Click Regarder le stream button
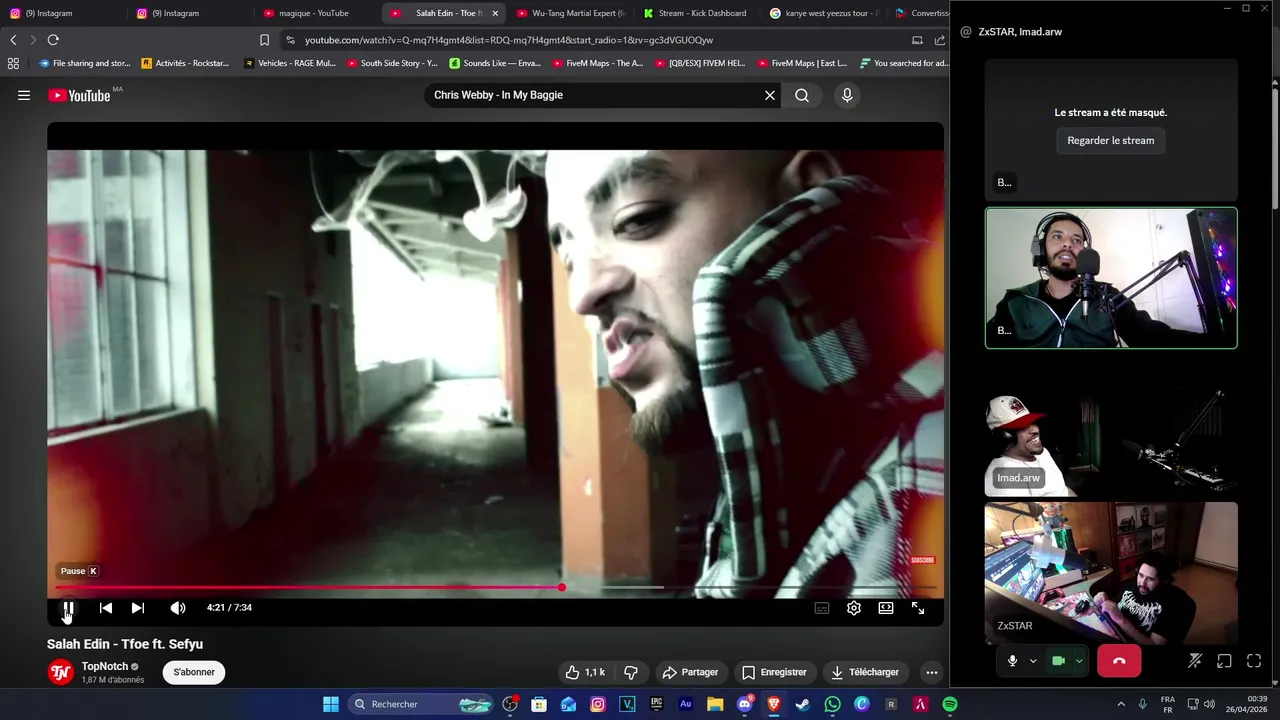Image resolution: width=1280 pixels, height=720 pixels. tap(1111, 141)
